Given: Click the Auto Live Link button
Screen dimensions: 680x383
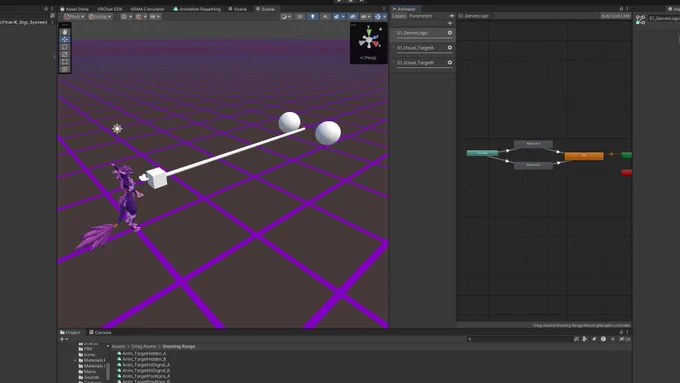Looking at the screenshot, I should (x=615, y=16).
